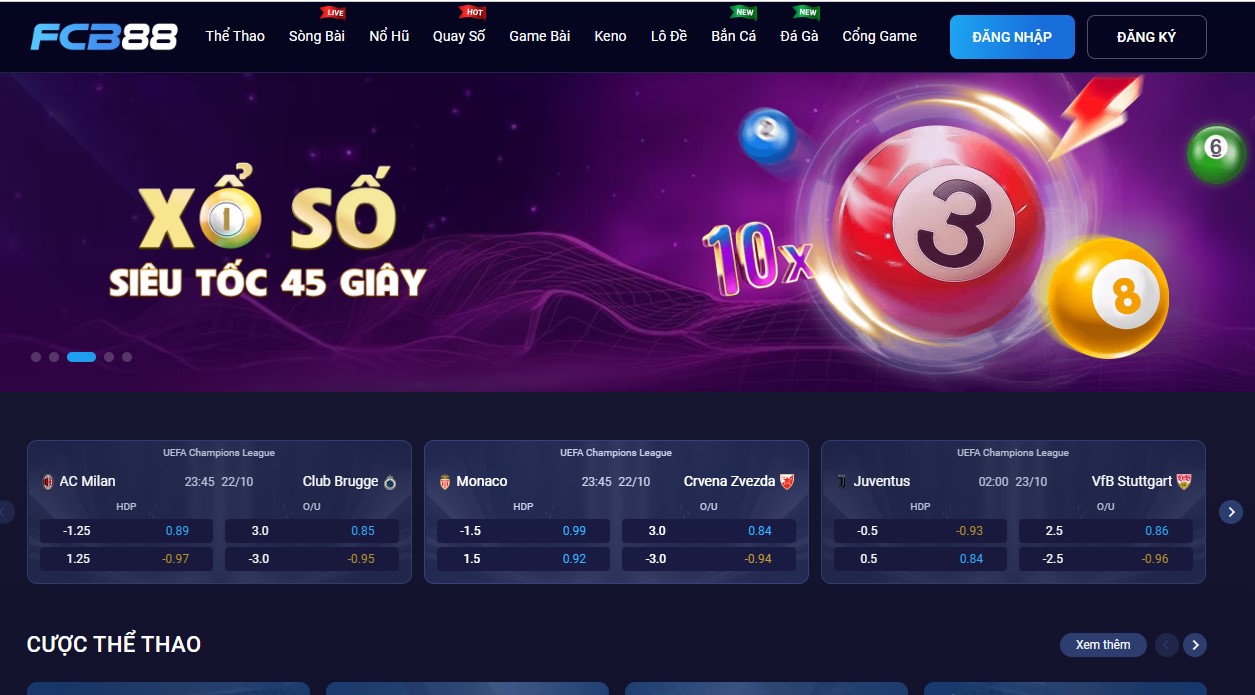The width and height of the screenshot is (1255, 695).
Task: Select the last banner slide dot
Action: pos(127,357)
